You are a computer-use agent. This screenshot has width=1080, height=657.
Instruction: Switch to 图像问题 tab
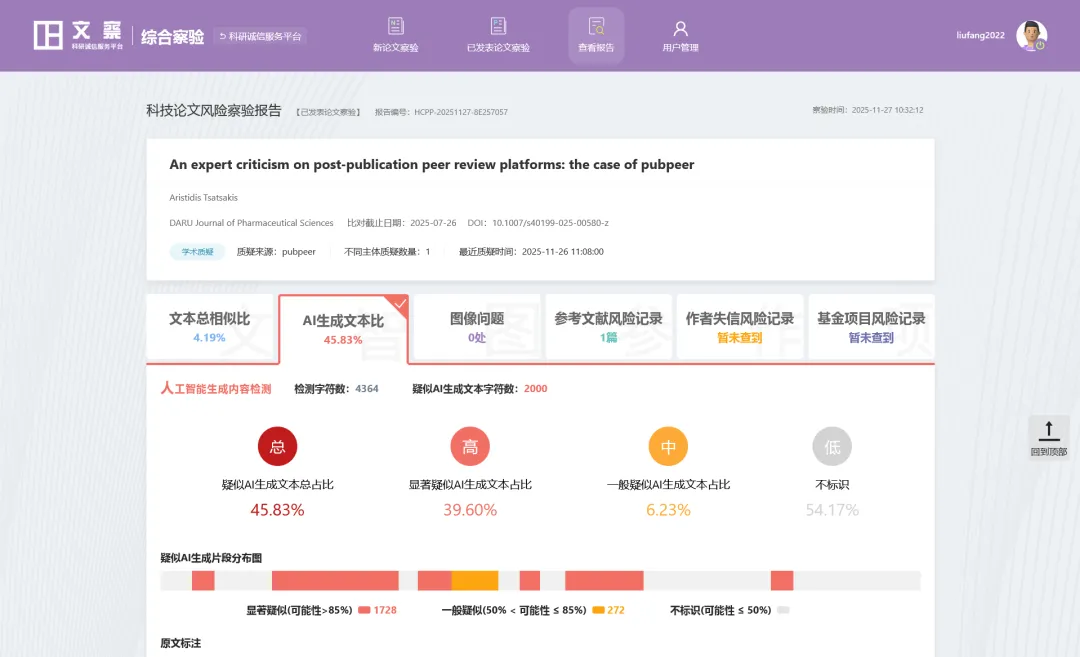[x=477, y=327]
